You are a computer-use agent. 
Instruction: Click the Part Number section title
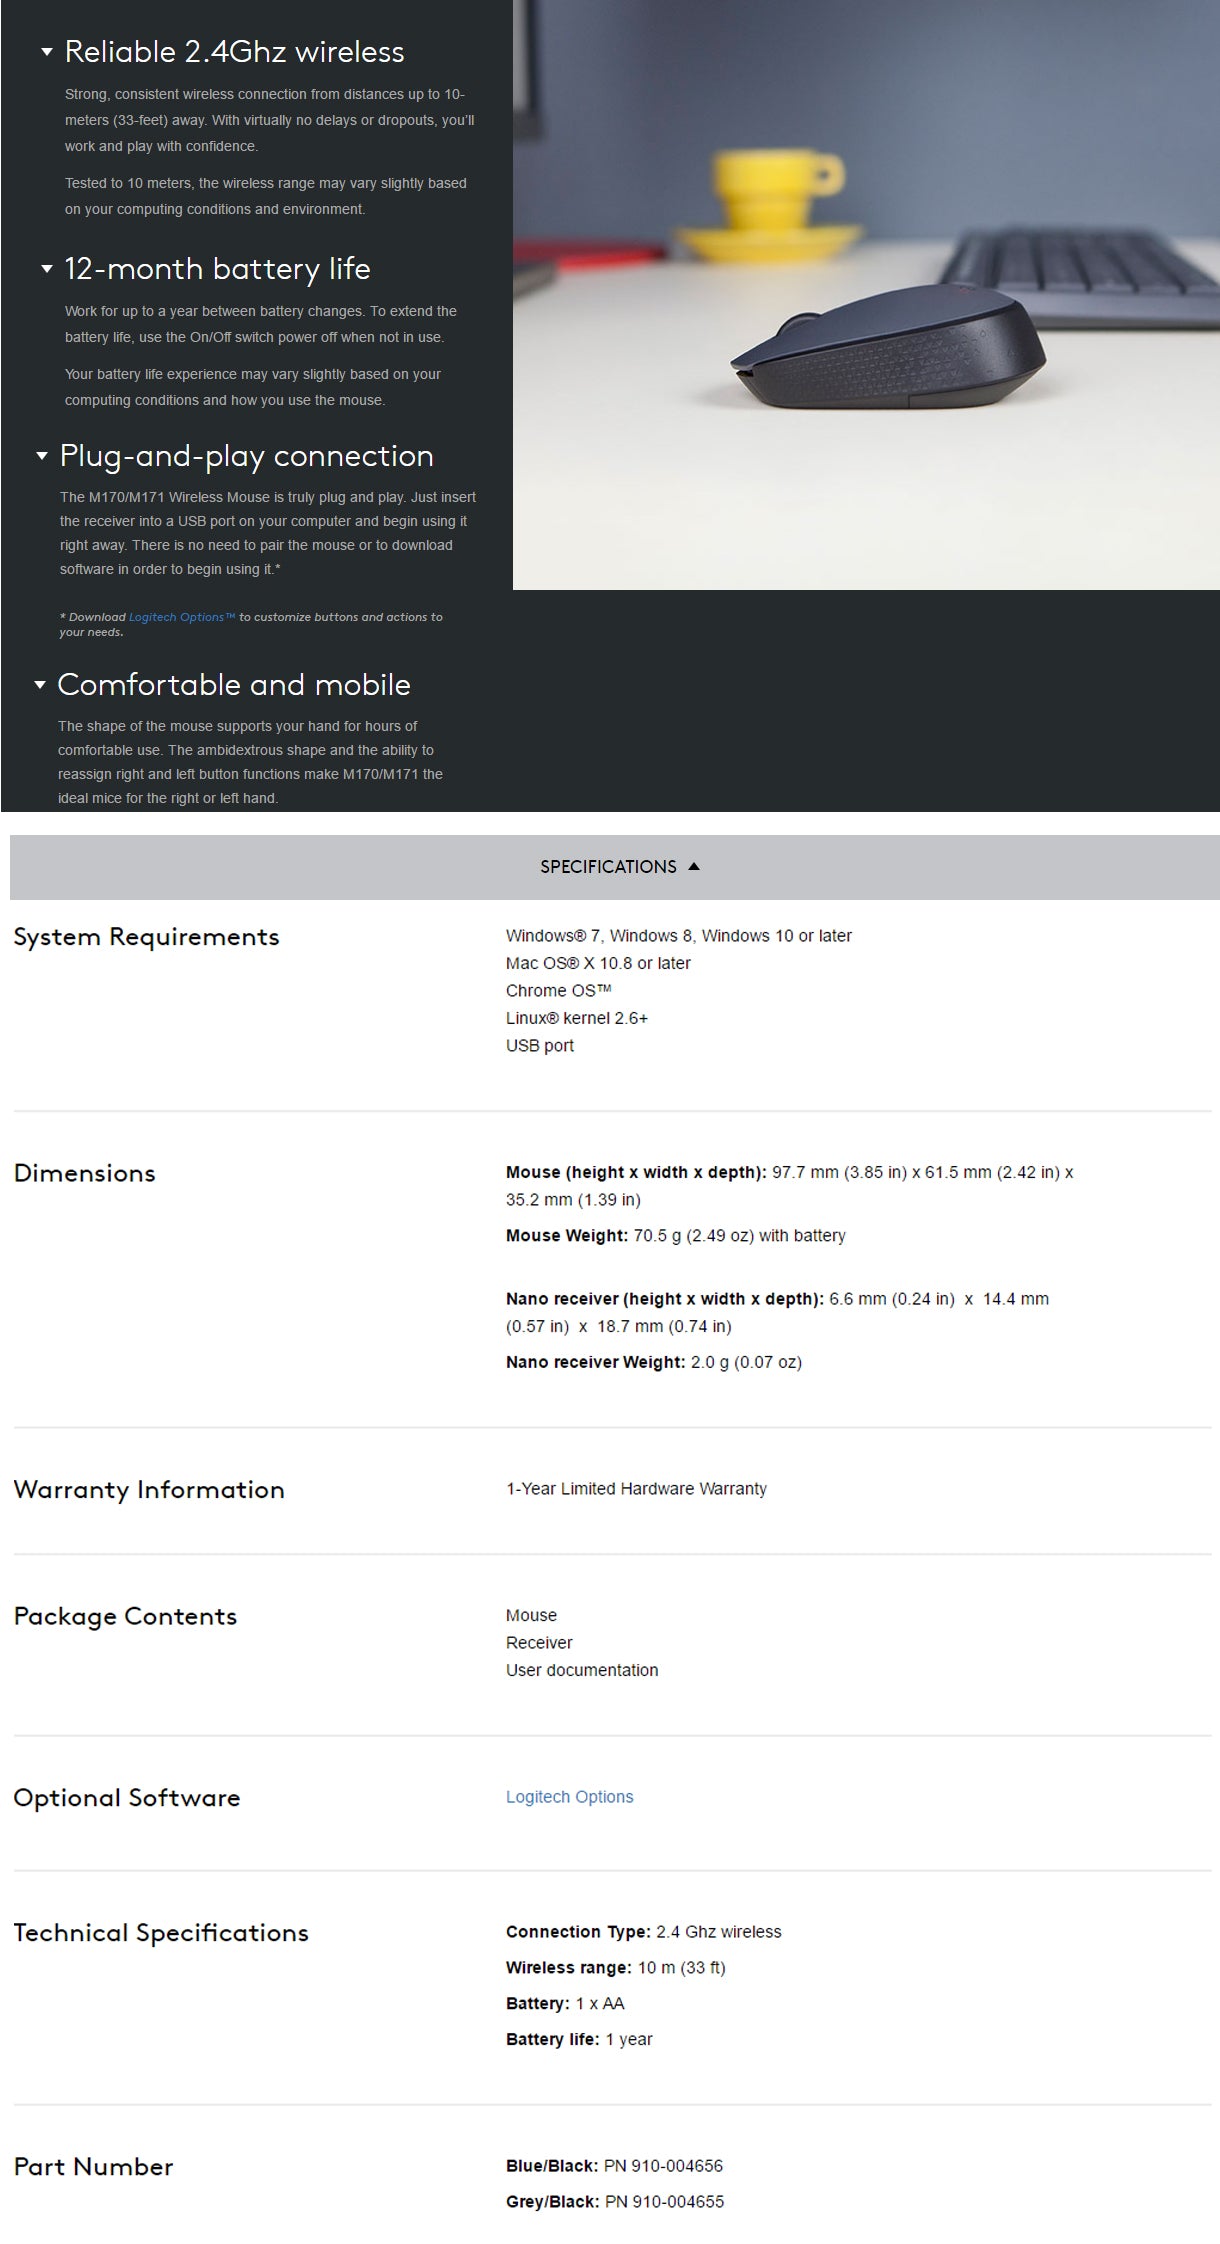pos(94,2167)
